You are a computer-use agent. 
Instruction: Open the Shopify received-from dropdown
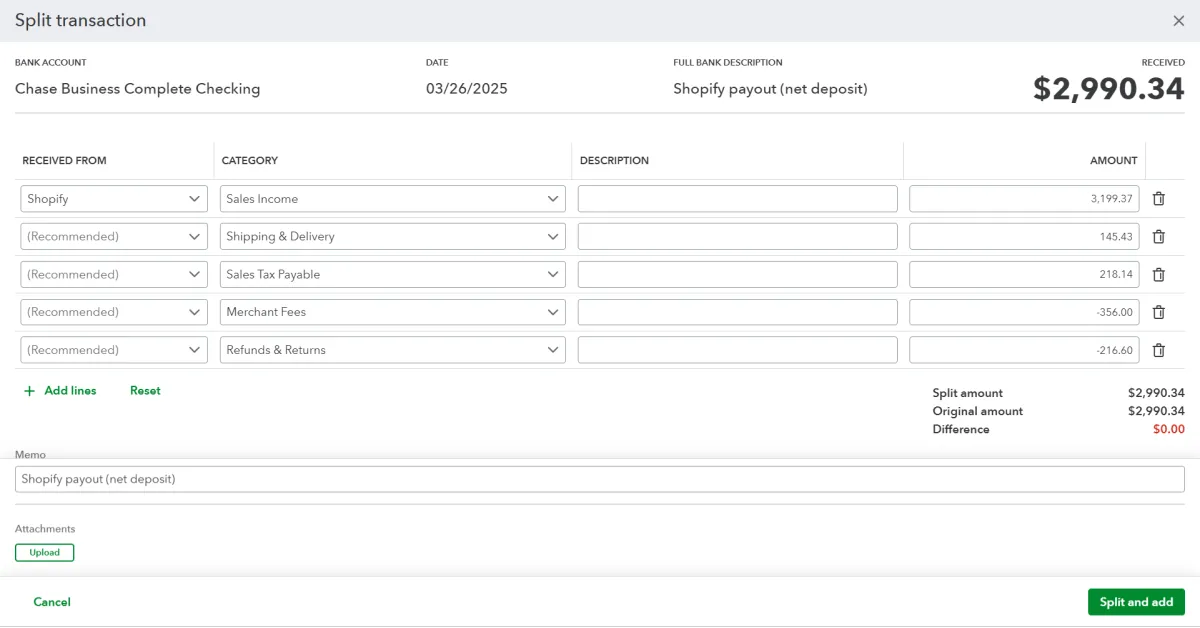click(194, 199)
